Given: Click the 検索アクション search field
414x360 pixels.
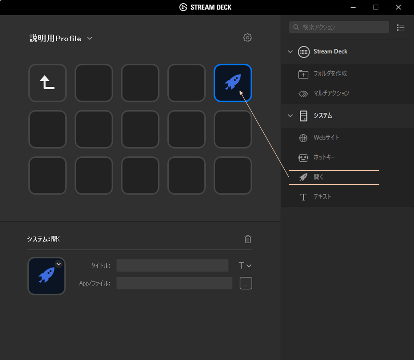Looking at the screenshot, I should coord(339,27).
